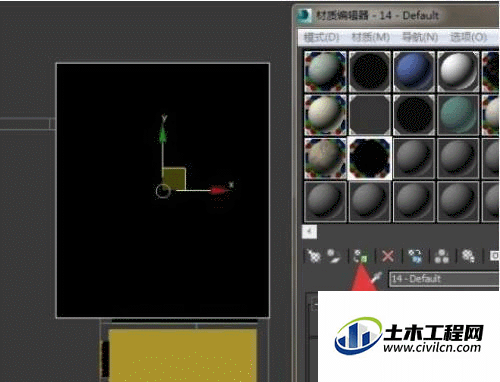Image resolution: width=500 pixels, height=382 pixels.
Task: Select the white sphere sample slot in first row
Action: click(458, 71)
